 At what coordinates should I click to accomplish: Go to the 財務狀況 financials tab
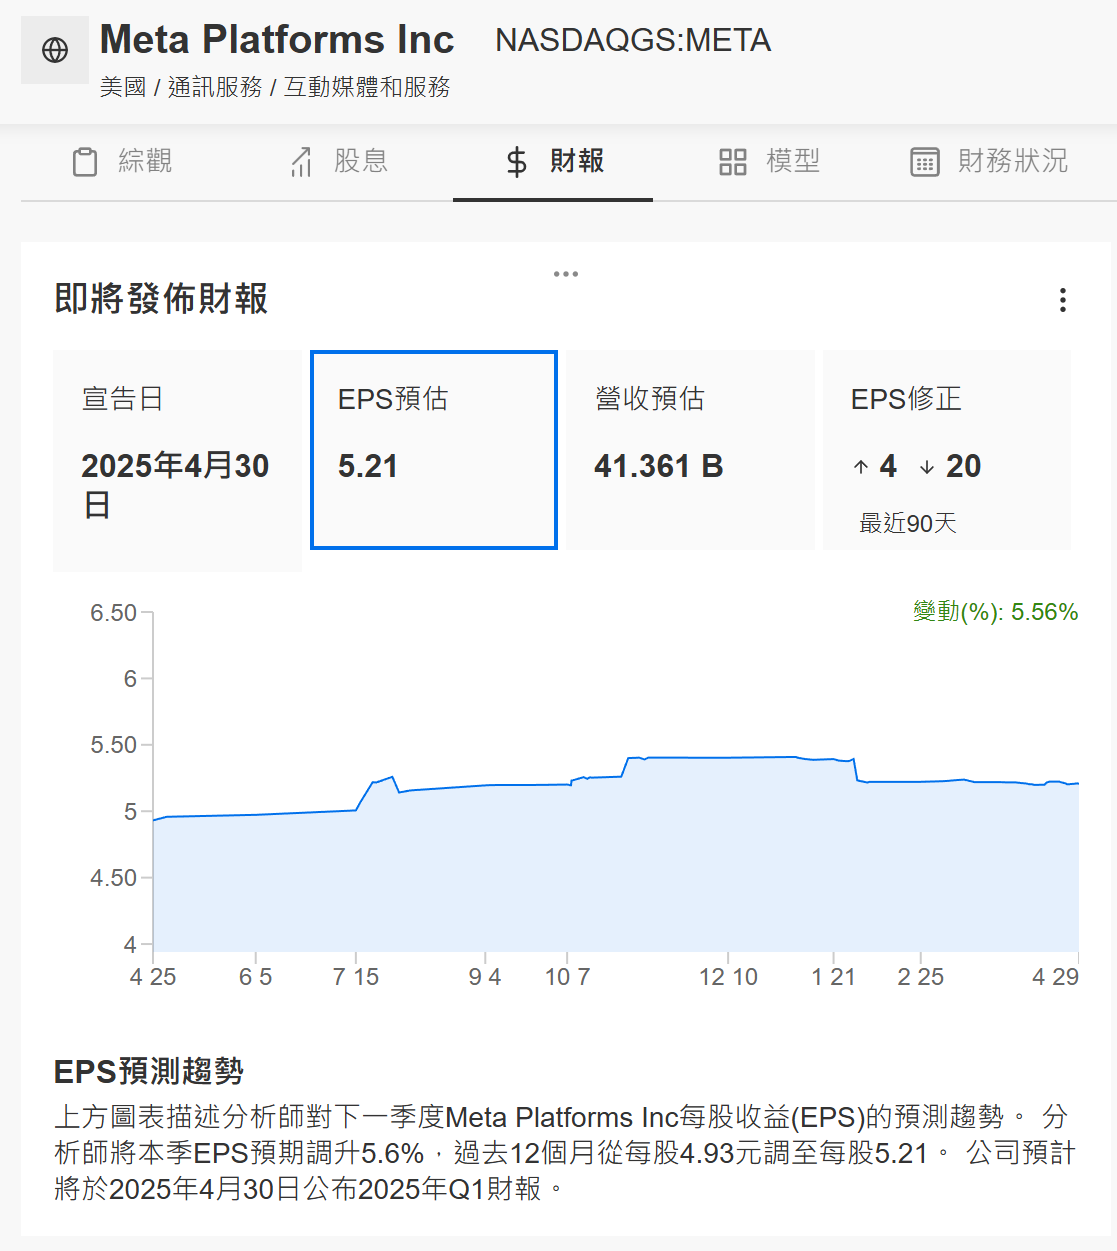tap(988, 161)
